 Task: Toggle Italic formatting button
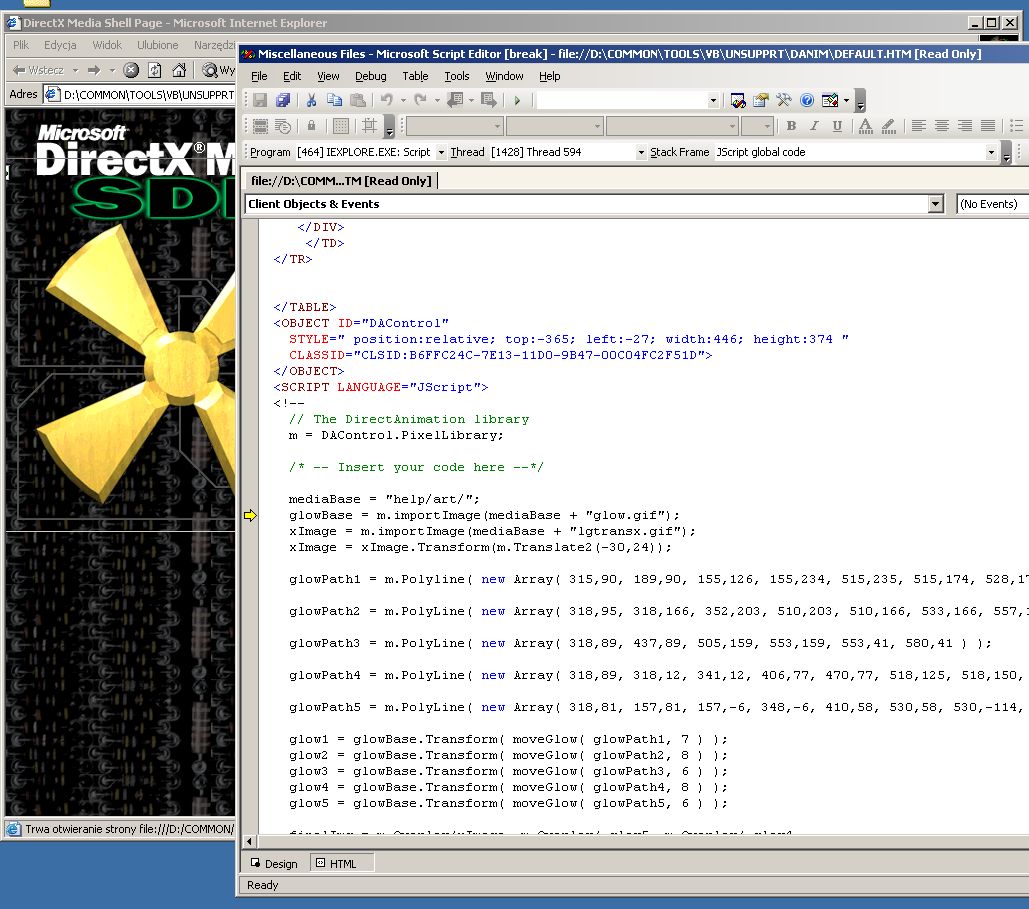(x=814, y=126)
